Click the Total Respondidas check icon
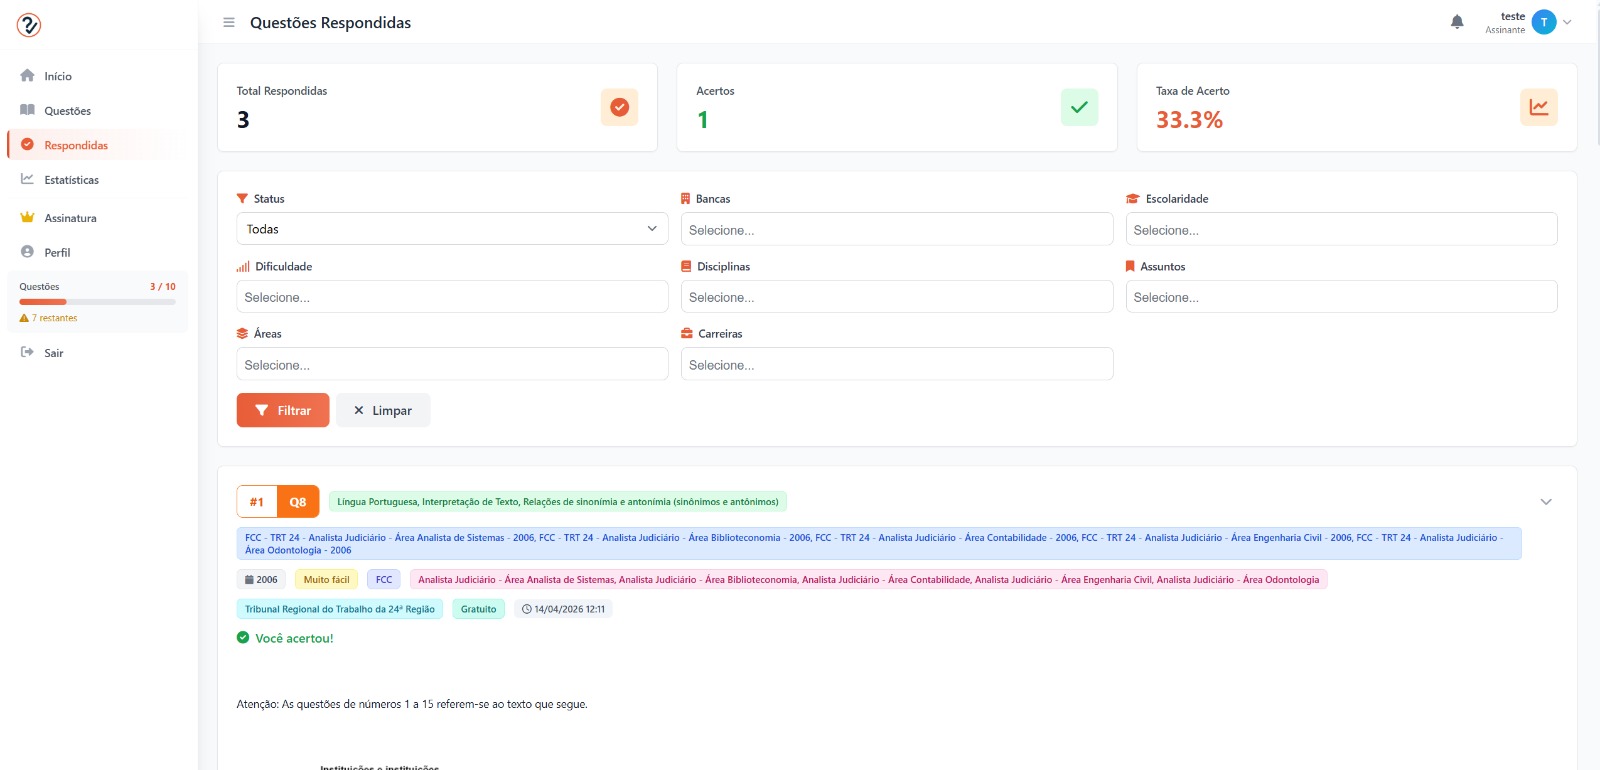Image resolution: width=1600 pixels, height=770 pixels. [619, 107]
